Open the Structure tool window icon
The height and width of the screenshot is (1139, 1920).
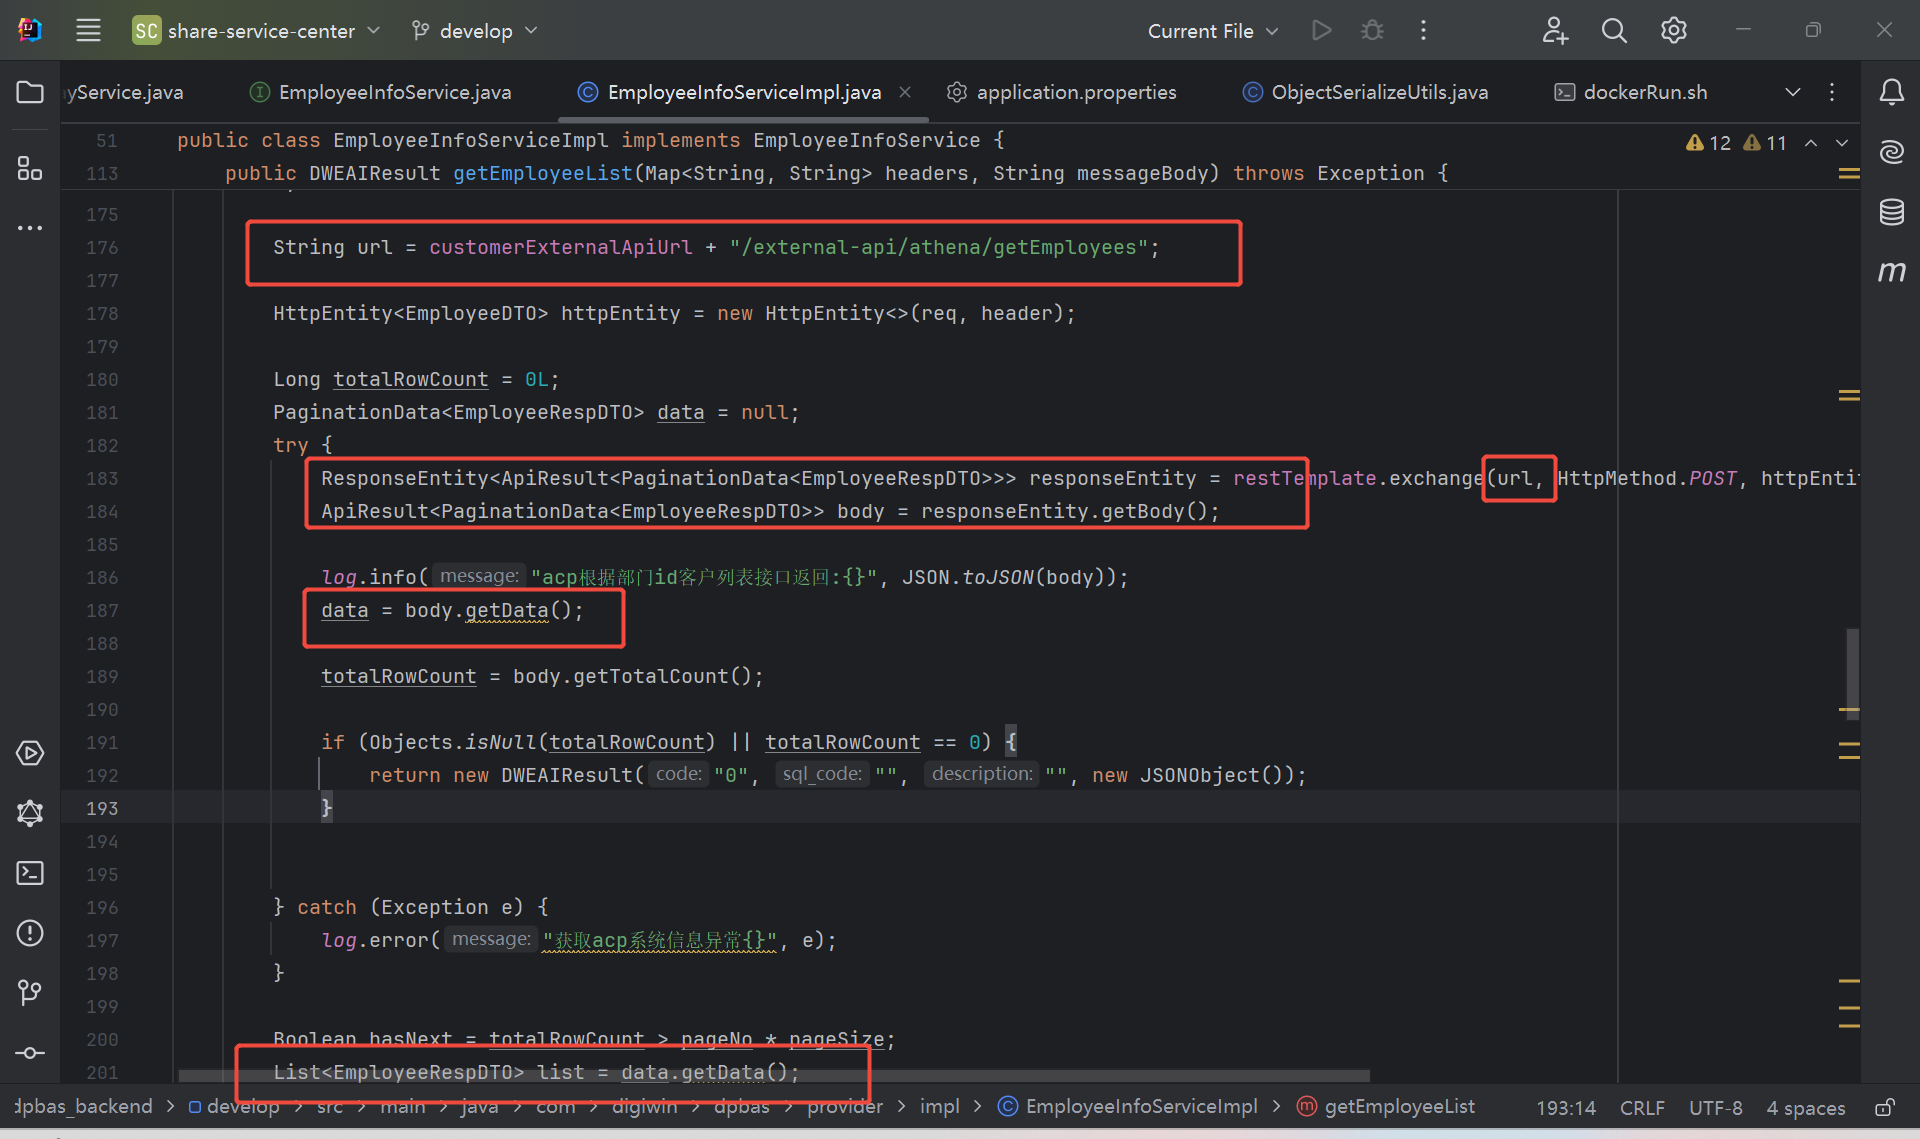click(x=30, y=168)
